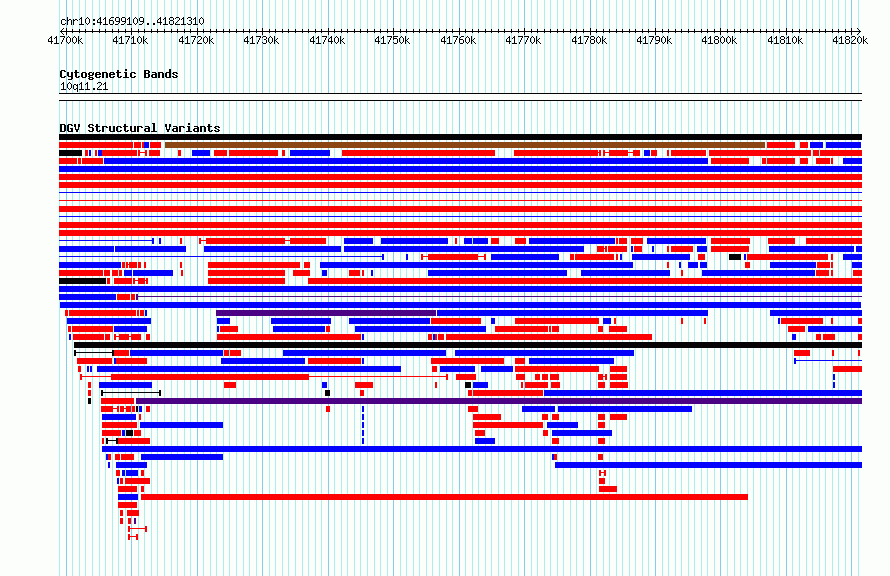This screenshot has height=576, width=890.
Task: Select the tiny black square variant near 41761k
Action: pyautogui.click(x=468, y=385)
